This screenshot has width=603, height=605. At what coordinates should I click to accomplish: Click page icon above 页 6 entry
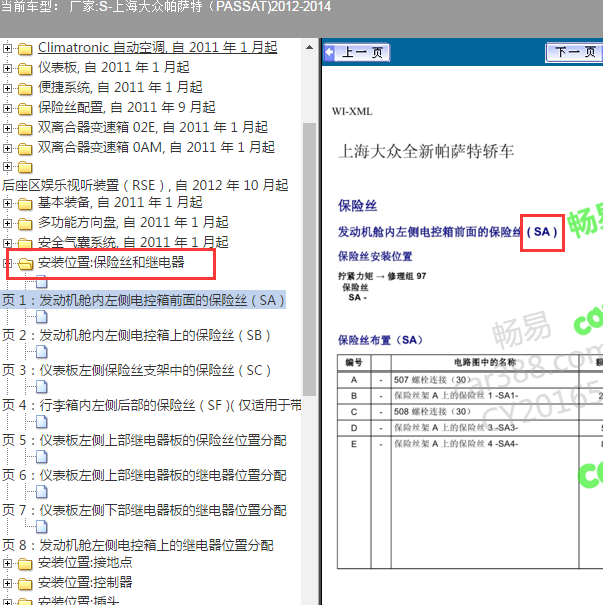point(42,457)
